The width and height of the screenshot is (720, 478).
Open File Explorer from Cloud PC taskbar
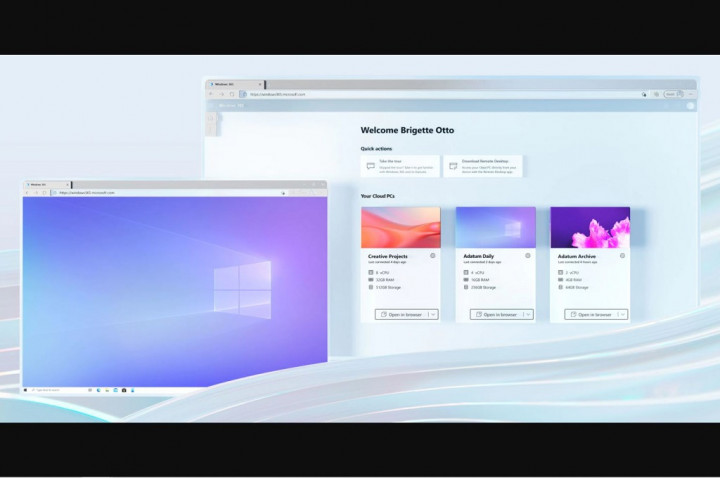(107, 390)
